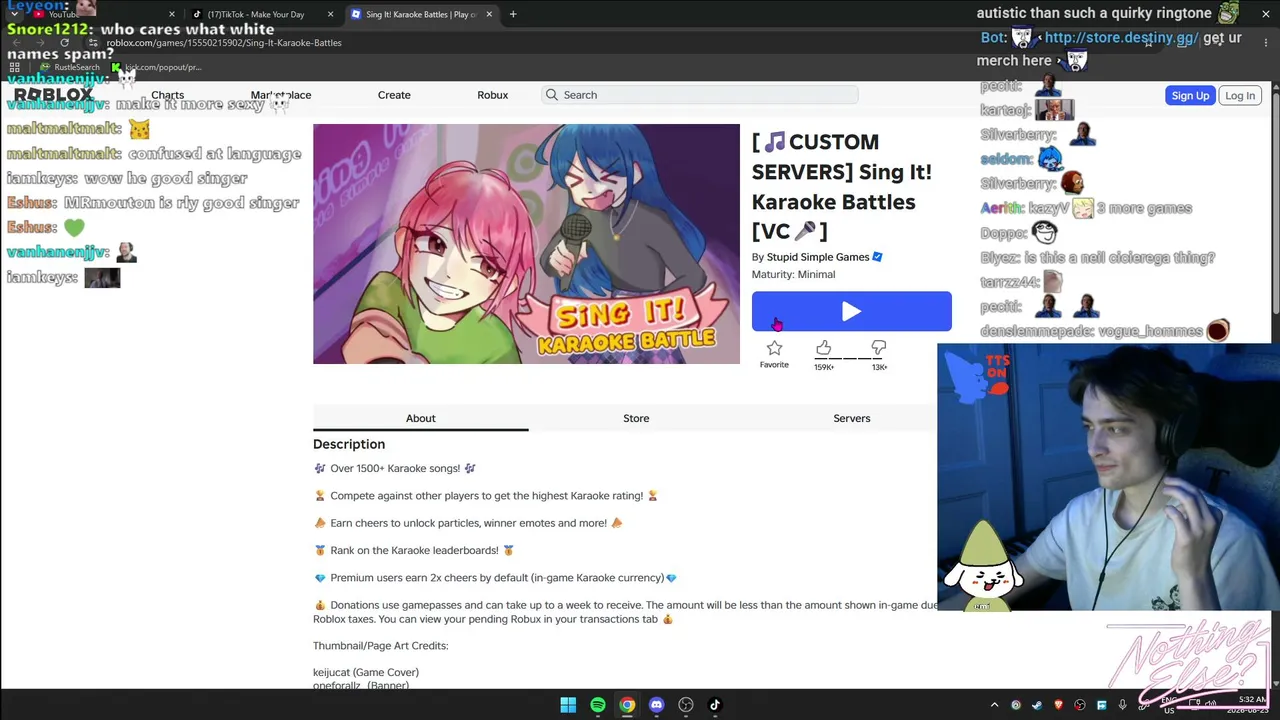Open the Windows Start menu
Screen dimensions: 1280x720
pos(568,705)
